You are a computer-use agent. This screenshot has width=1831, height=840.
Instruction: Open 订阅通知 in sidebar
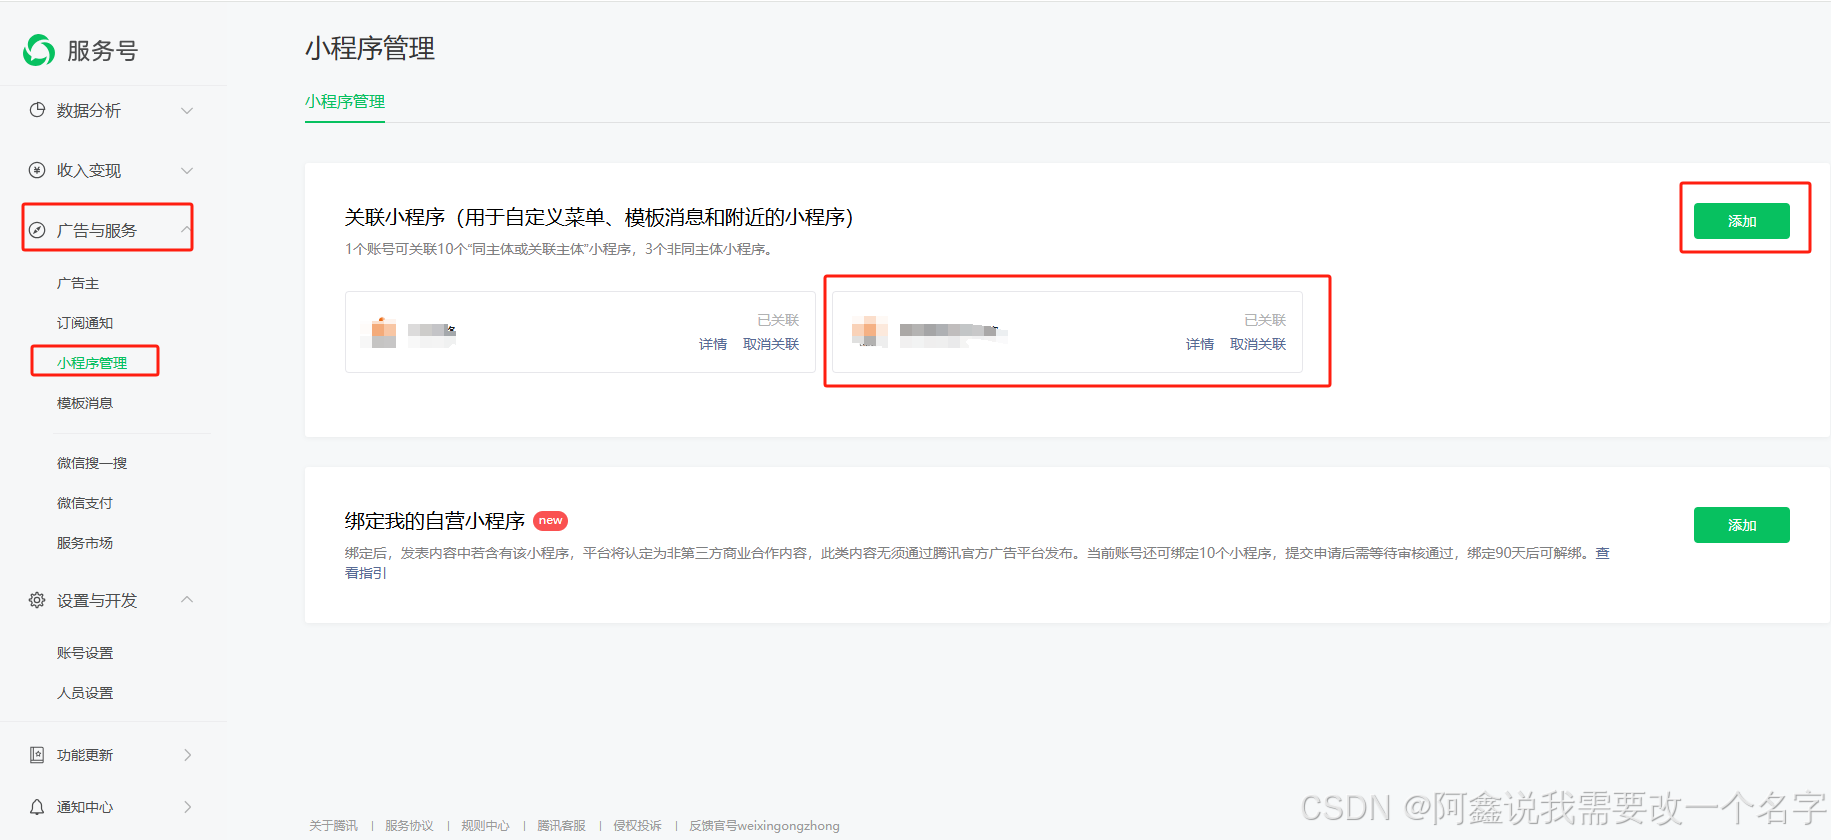click(x=85, y=323)
